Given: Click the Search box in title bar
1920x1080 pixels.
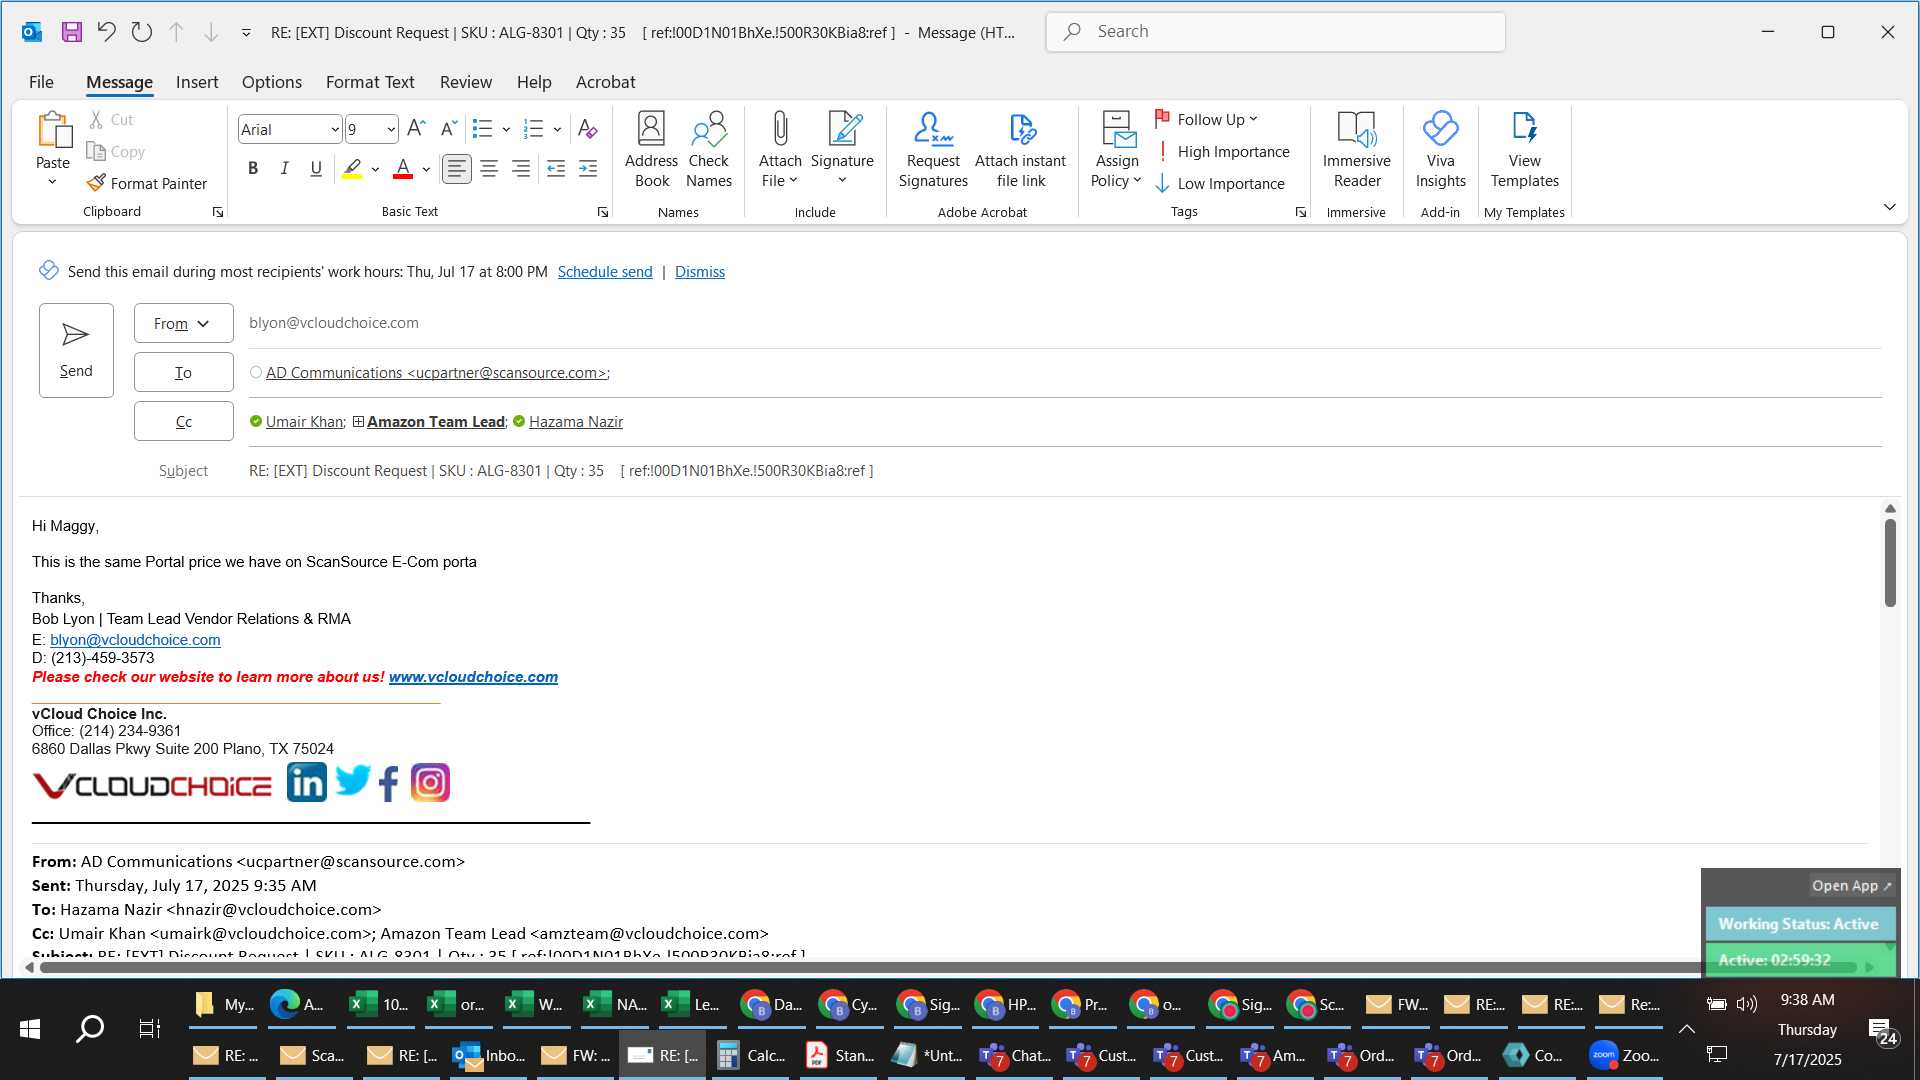Looking at the screenshot, I should pos(1275,32).
